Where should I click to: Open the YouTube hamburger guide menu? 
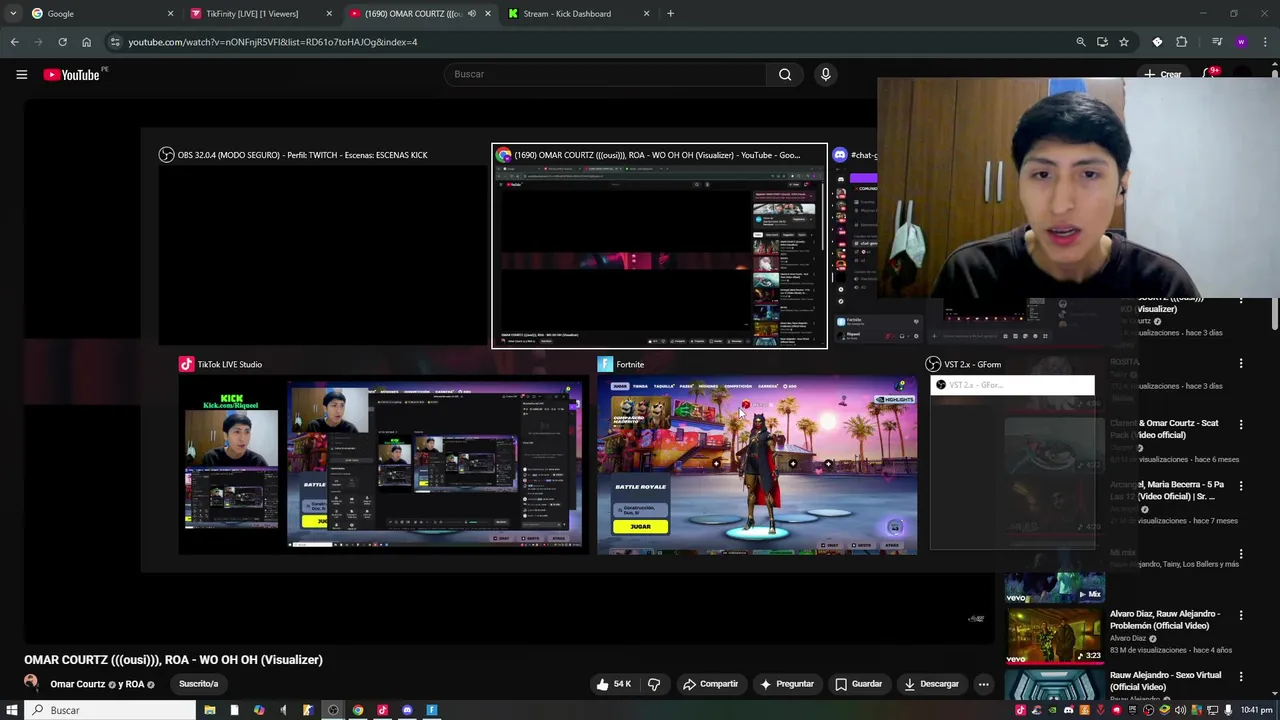[x=21, y=74]
